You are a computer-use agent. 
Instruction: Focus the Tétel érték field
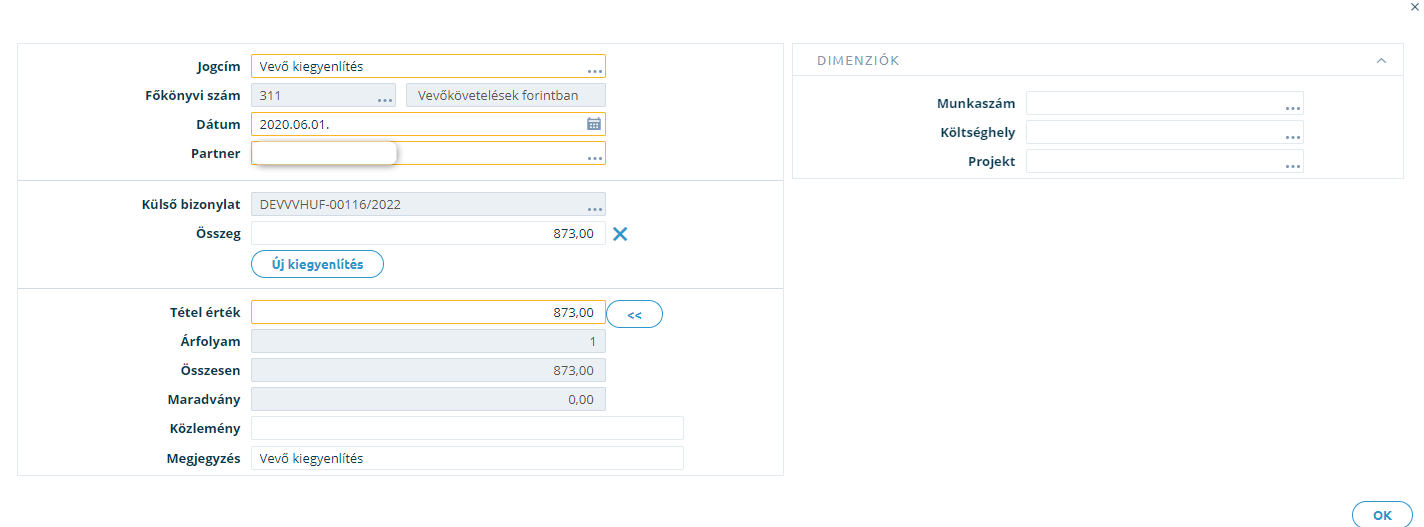coord(428,312)
